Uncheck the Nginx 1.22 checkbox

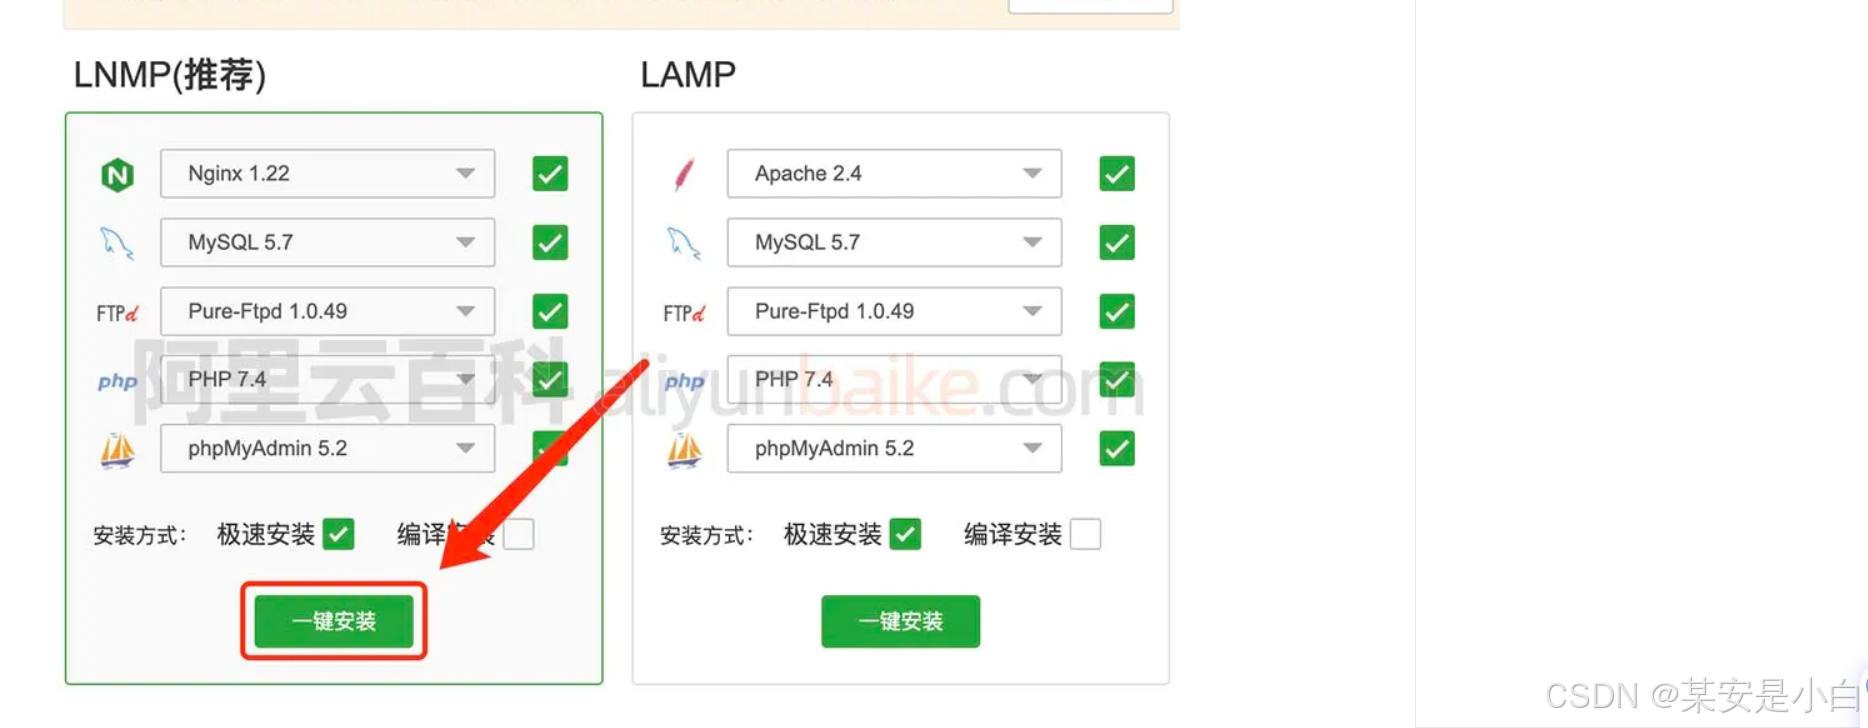click(550, 174)
